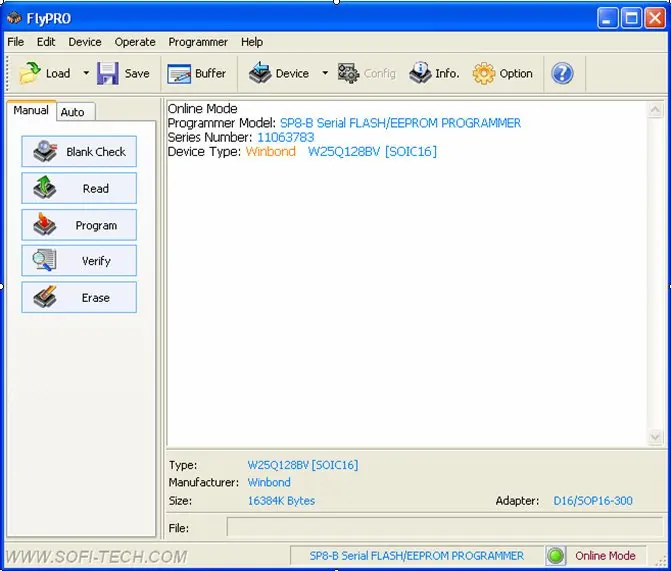Screen dimensions: 671x571
Task: Click the Type value W25Q128BV [SOIC16]
Action: pyautogui.click(x=303, y=465)
